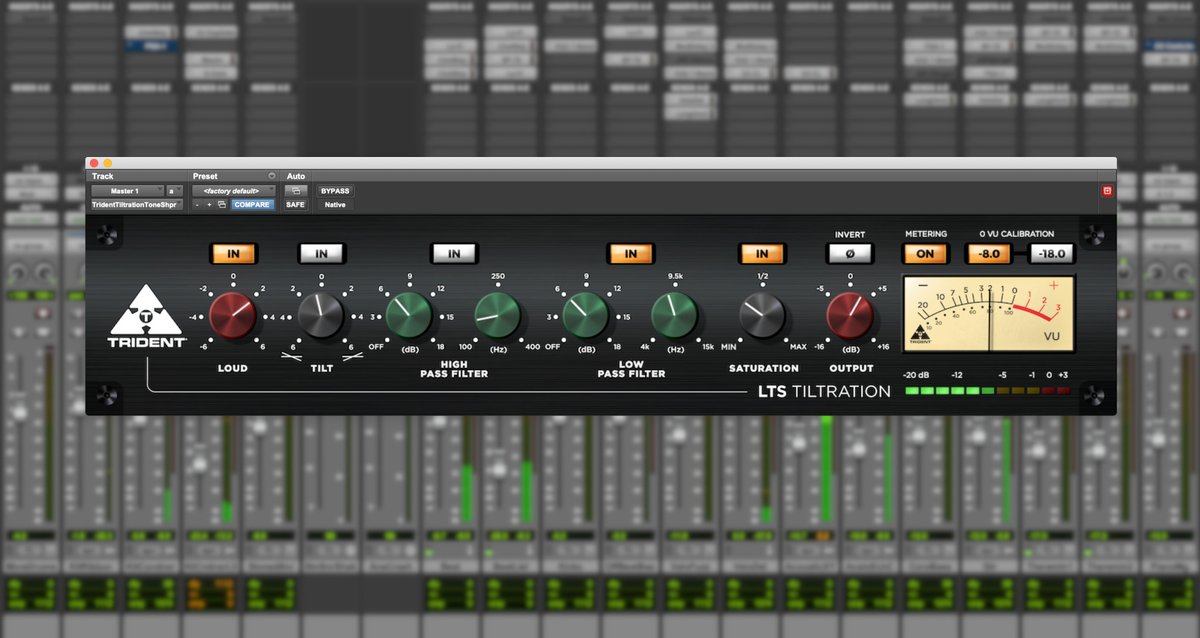Open the factory default preset dropdown
Screen dimensions: 1200x638
point(233,191)
